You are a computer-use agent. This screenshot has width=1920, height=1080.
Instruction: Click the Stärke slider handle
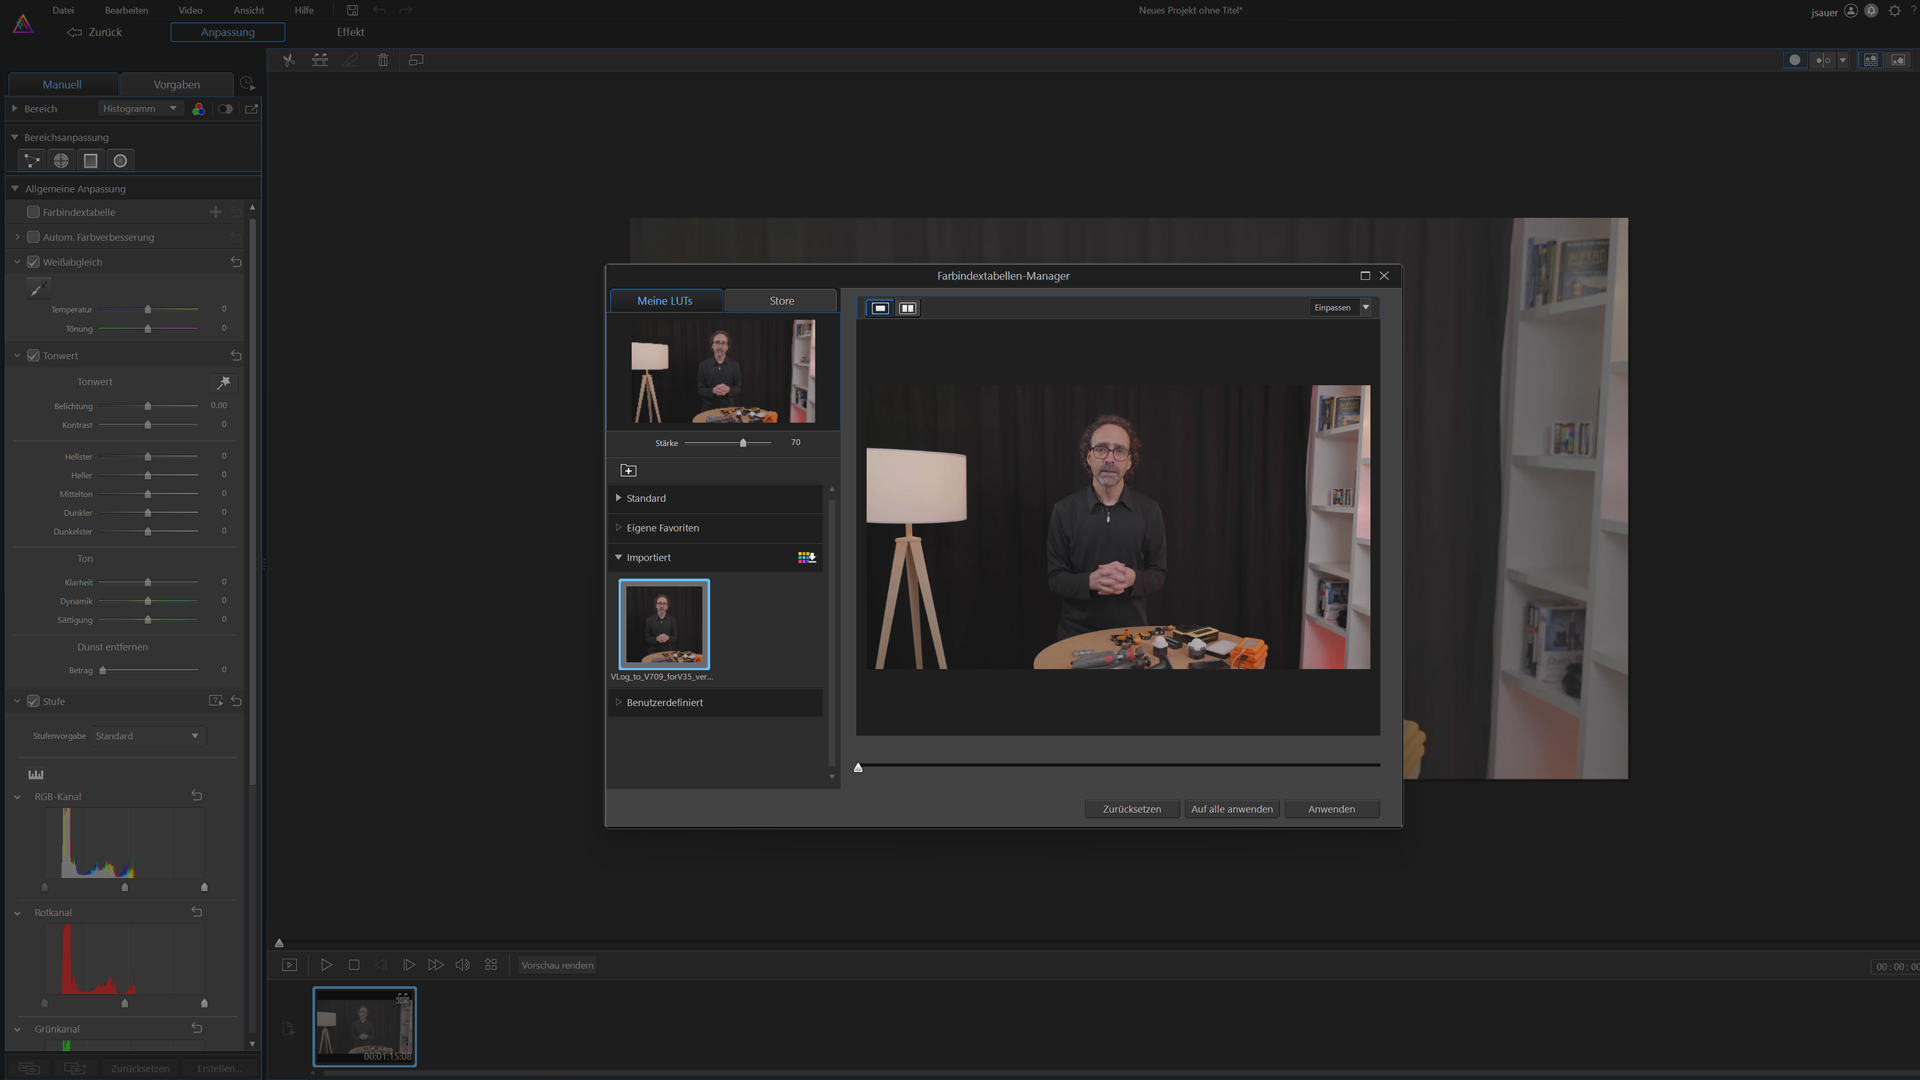(x=743, y=443)
